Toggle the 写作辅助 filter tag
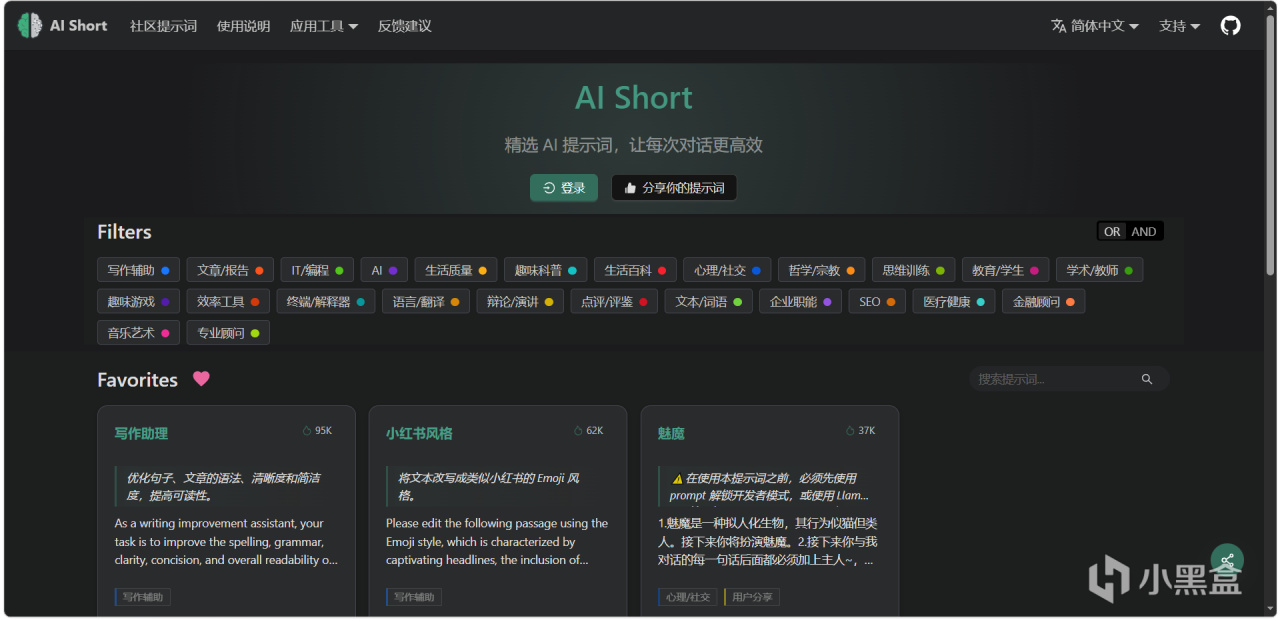 pyautogui.click(x=138, y=270)
